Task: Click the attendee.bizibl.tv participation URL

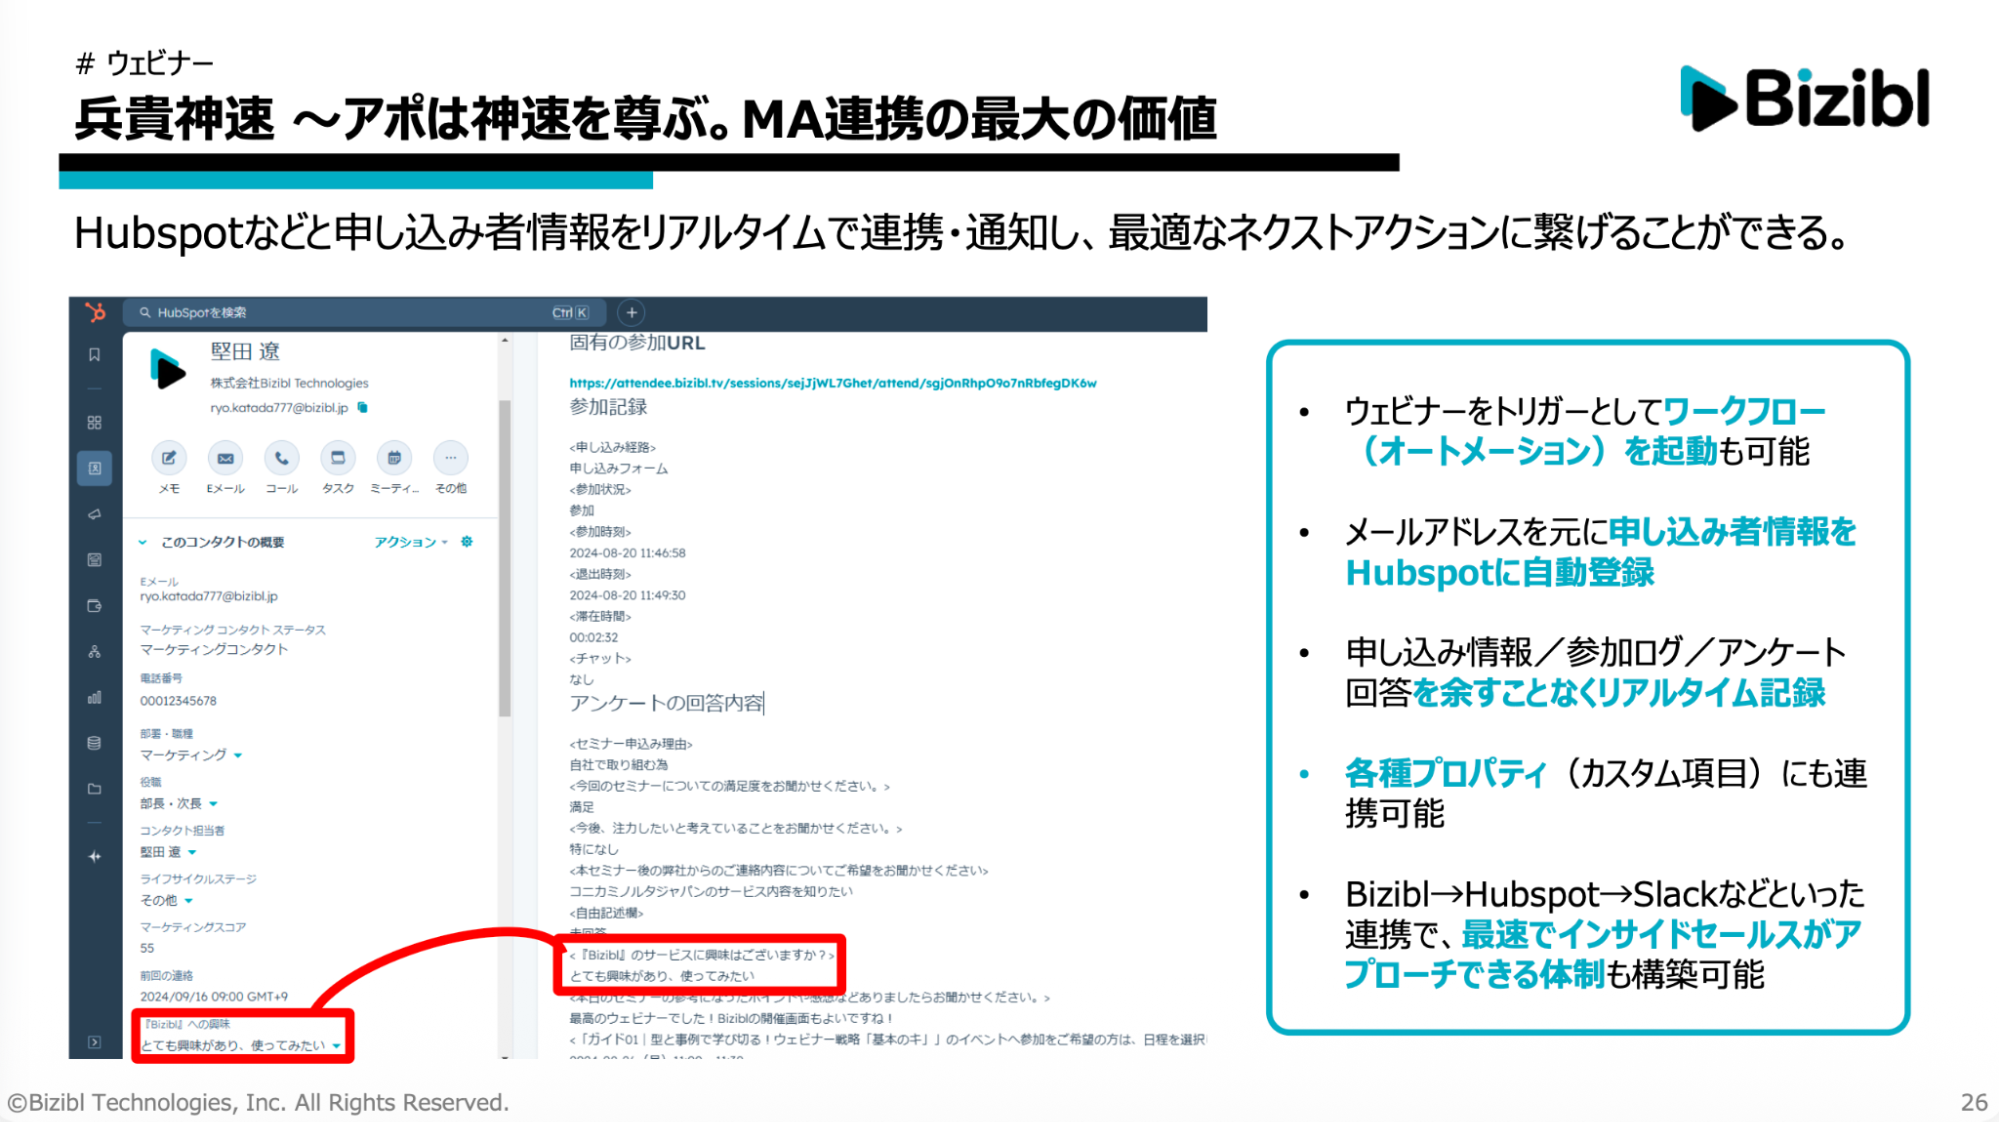Action: pos(832,383)
